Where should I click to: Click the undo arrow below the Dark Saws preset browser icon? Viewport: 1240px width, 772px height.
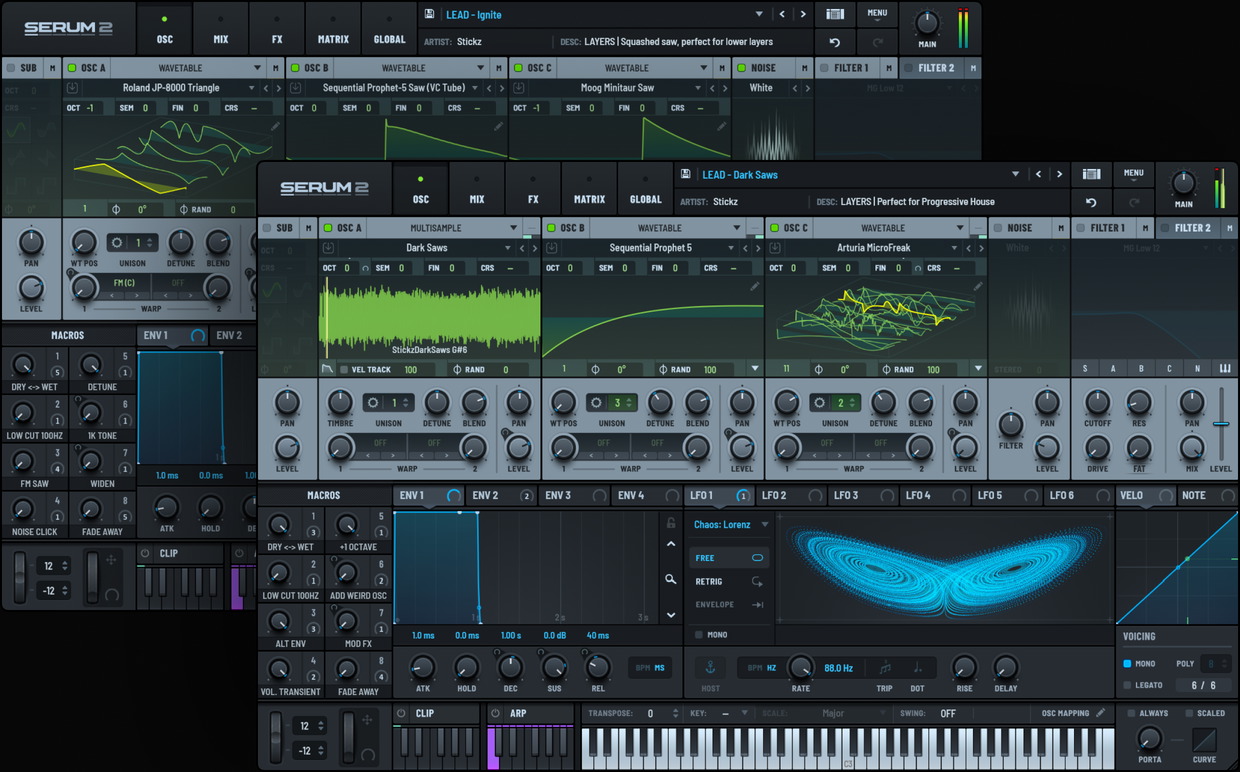[x=1091, y=202]
